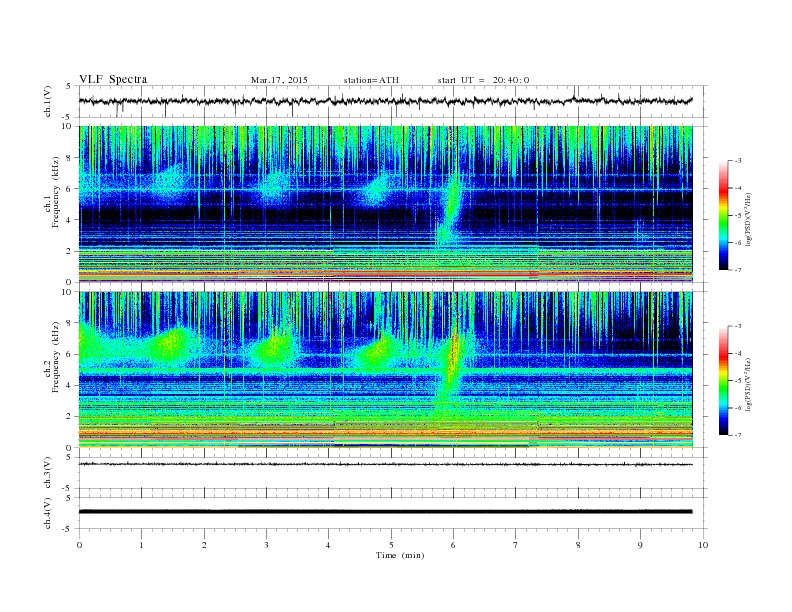Click time axis tick label "9"
This screenshot has height=612, width=792.
[x=640, y=545]
